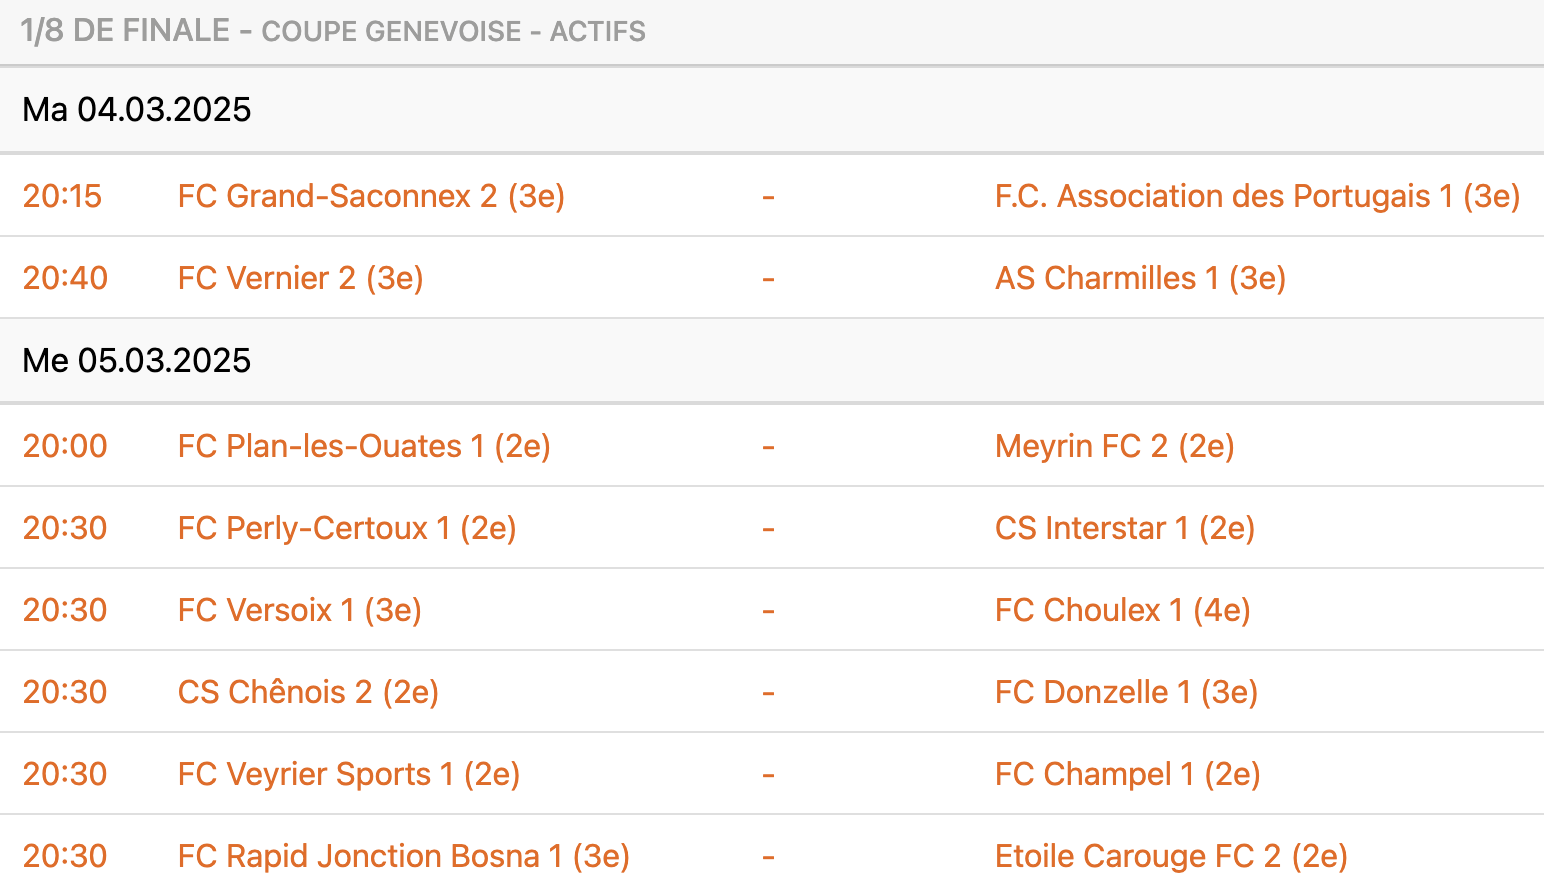The height and width of the screenshot is (890, 1544).
Task: Click the 20:40 match time
Action: pos(65,278)
